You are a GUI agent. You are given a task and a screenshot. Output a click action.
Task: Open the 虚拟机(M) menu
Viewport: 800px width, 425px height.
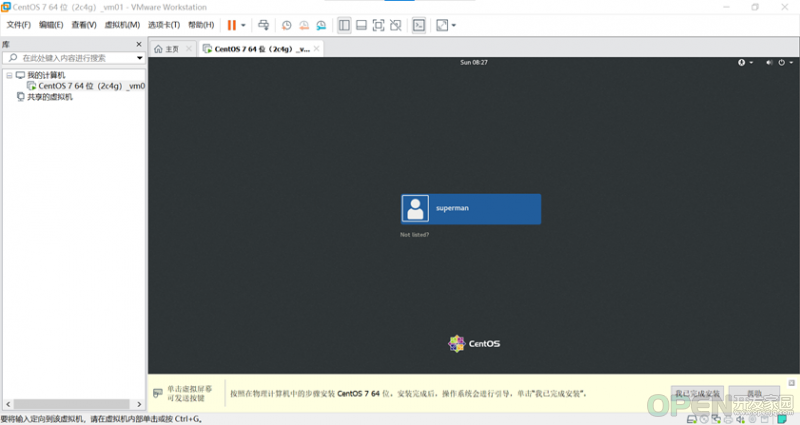[122, 25]
